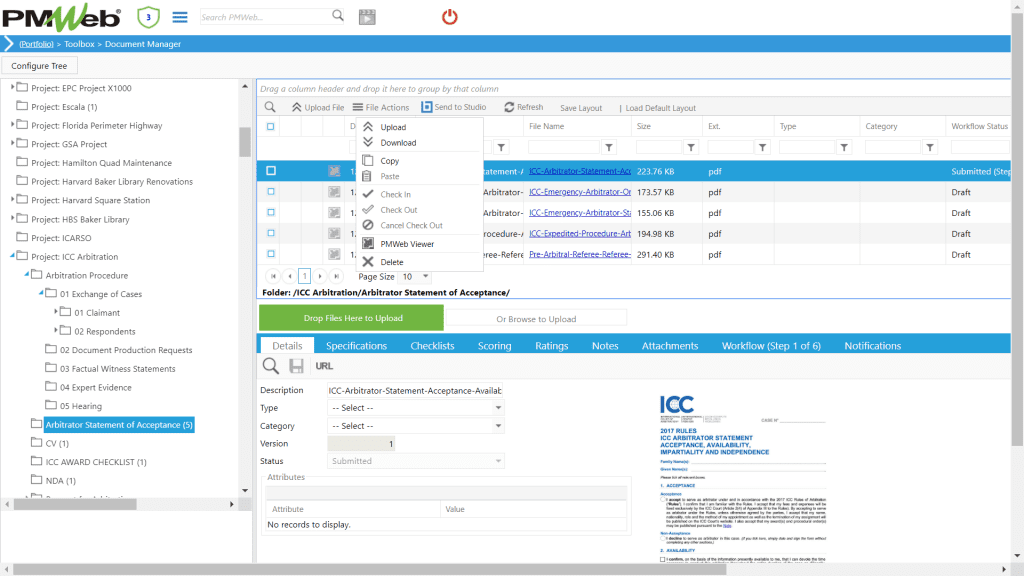The height and width of the screenshot is (576, 1024).
Task: Open the Workflow (Step 1 of 6) tab
Action: (771, 345)
